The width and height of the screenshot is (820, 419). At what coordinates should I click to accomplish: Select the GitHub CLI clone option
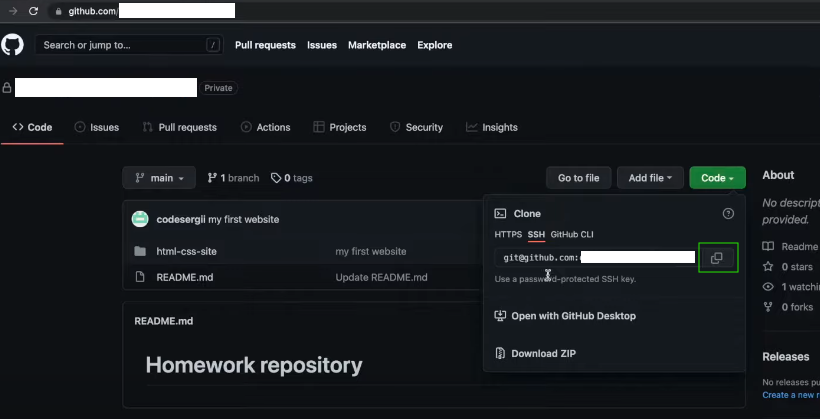tap(572, 234)
